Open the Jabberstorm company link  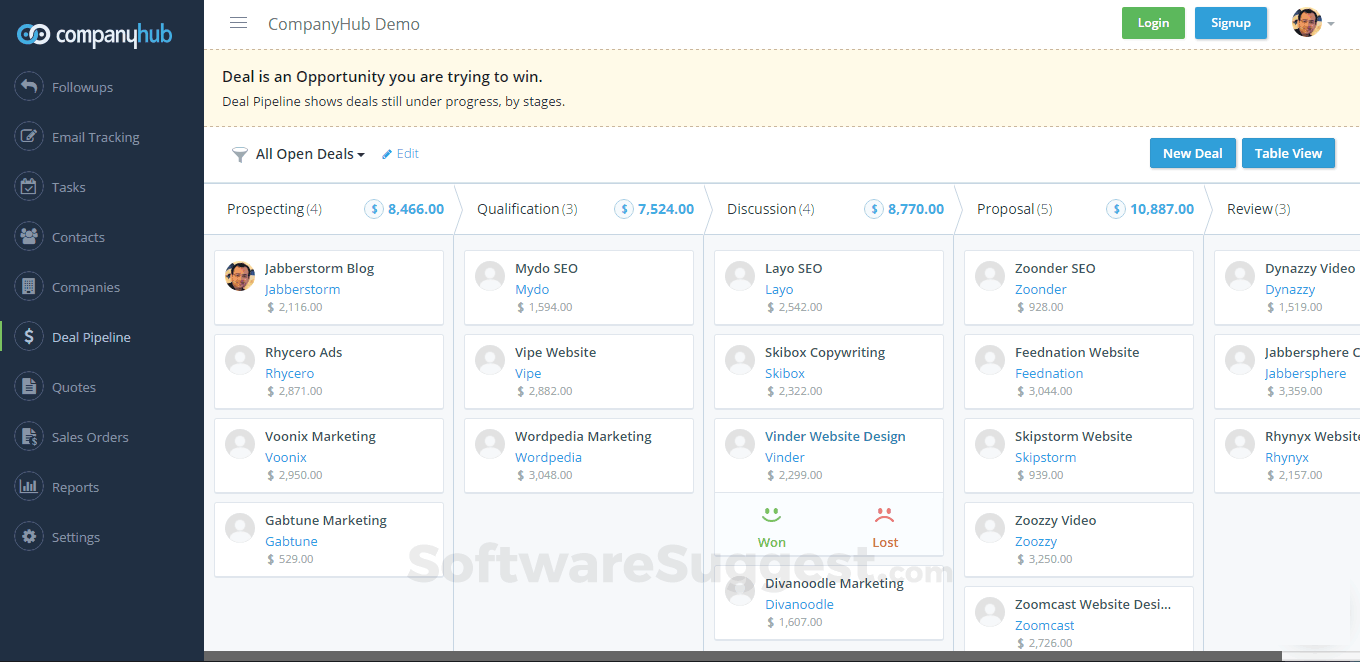pyautogui.click(x=302, y=289)
